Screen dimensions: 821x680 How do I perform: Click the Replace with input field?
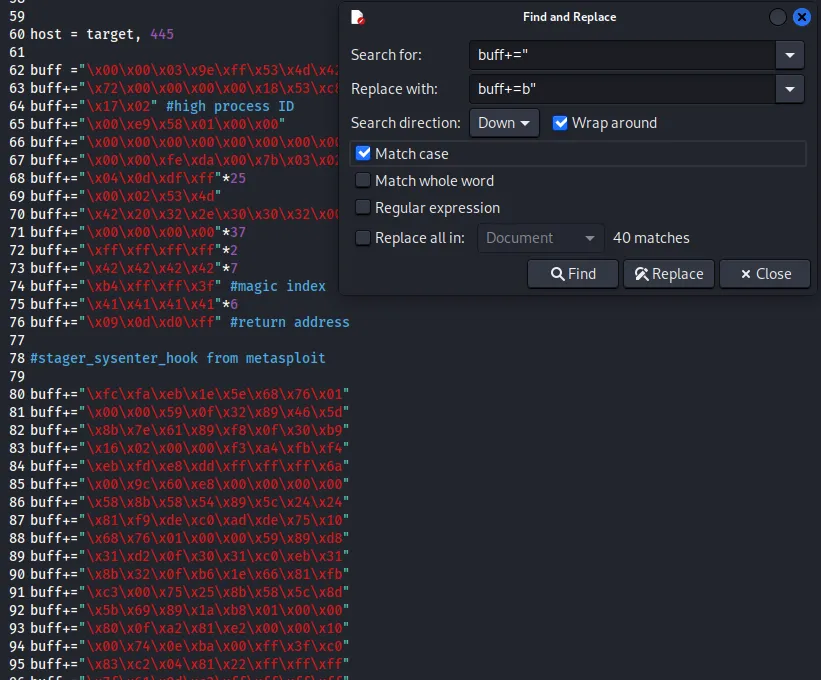click(622, 89)
